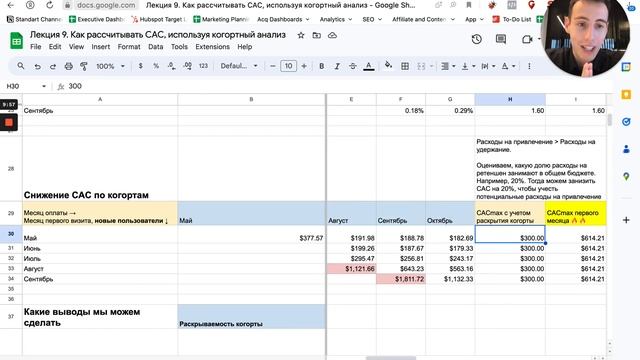
Task: Toggle italic formatting
Action: (x=337, y=66)
